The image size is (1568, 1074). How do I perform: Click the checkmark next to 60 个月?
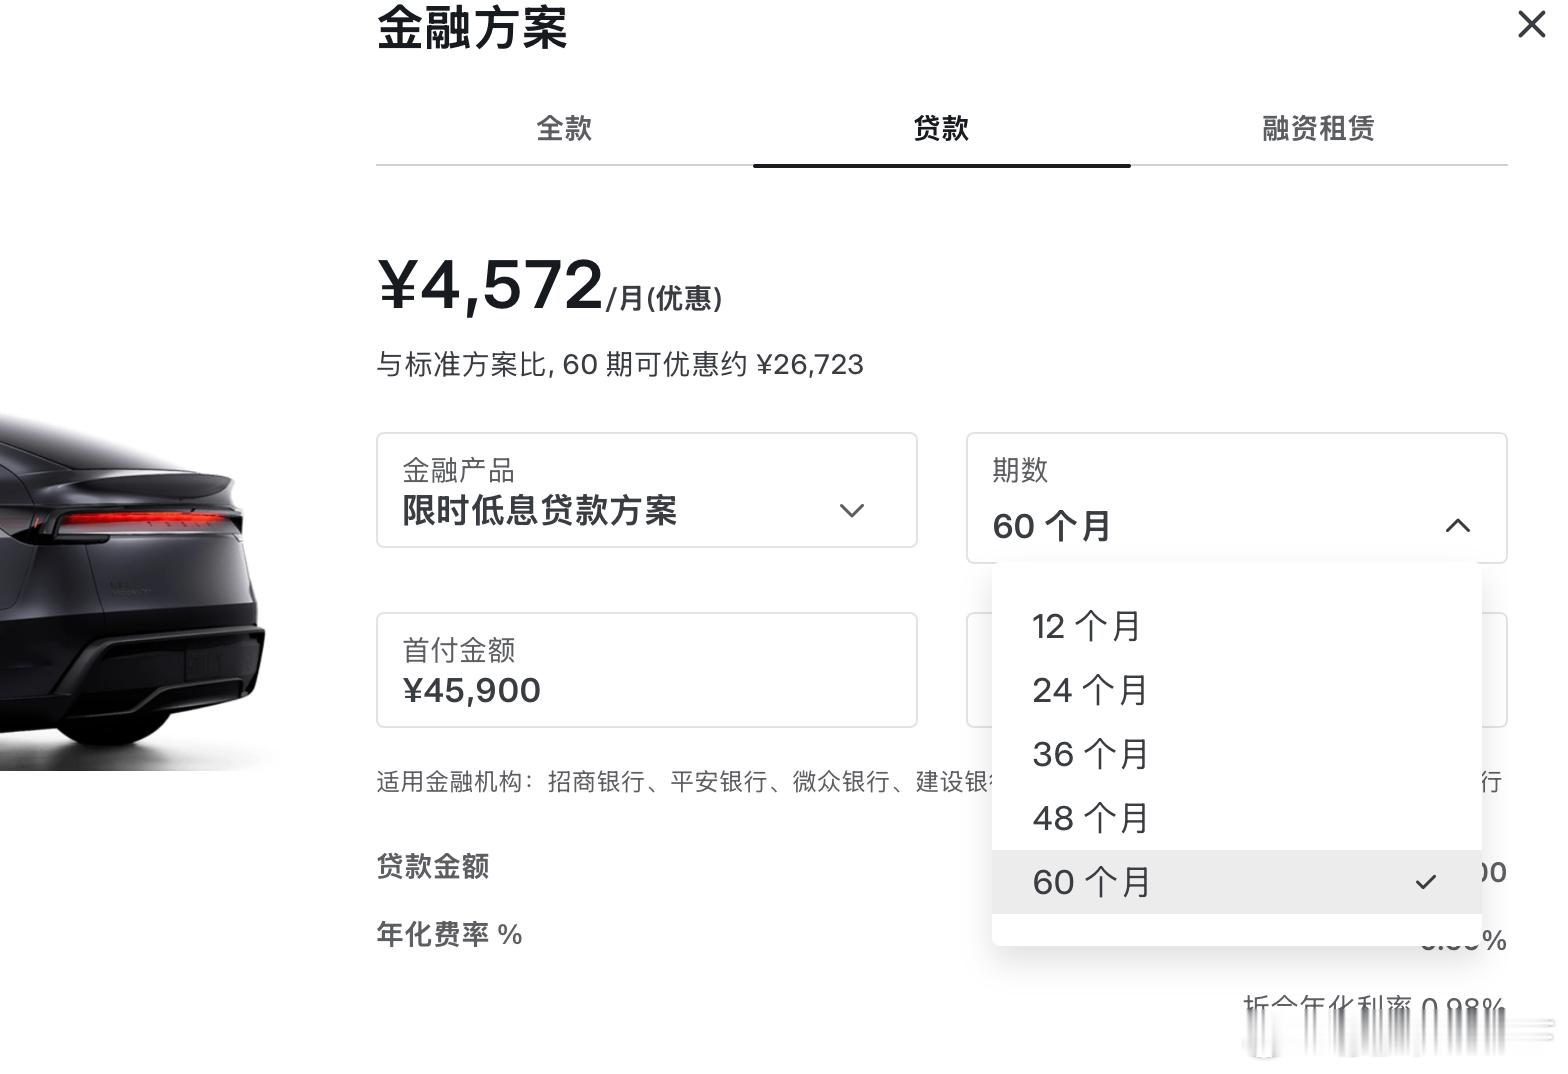coord(1426,882)
